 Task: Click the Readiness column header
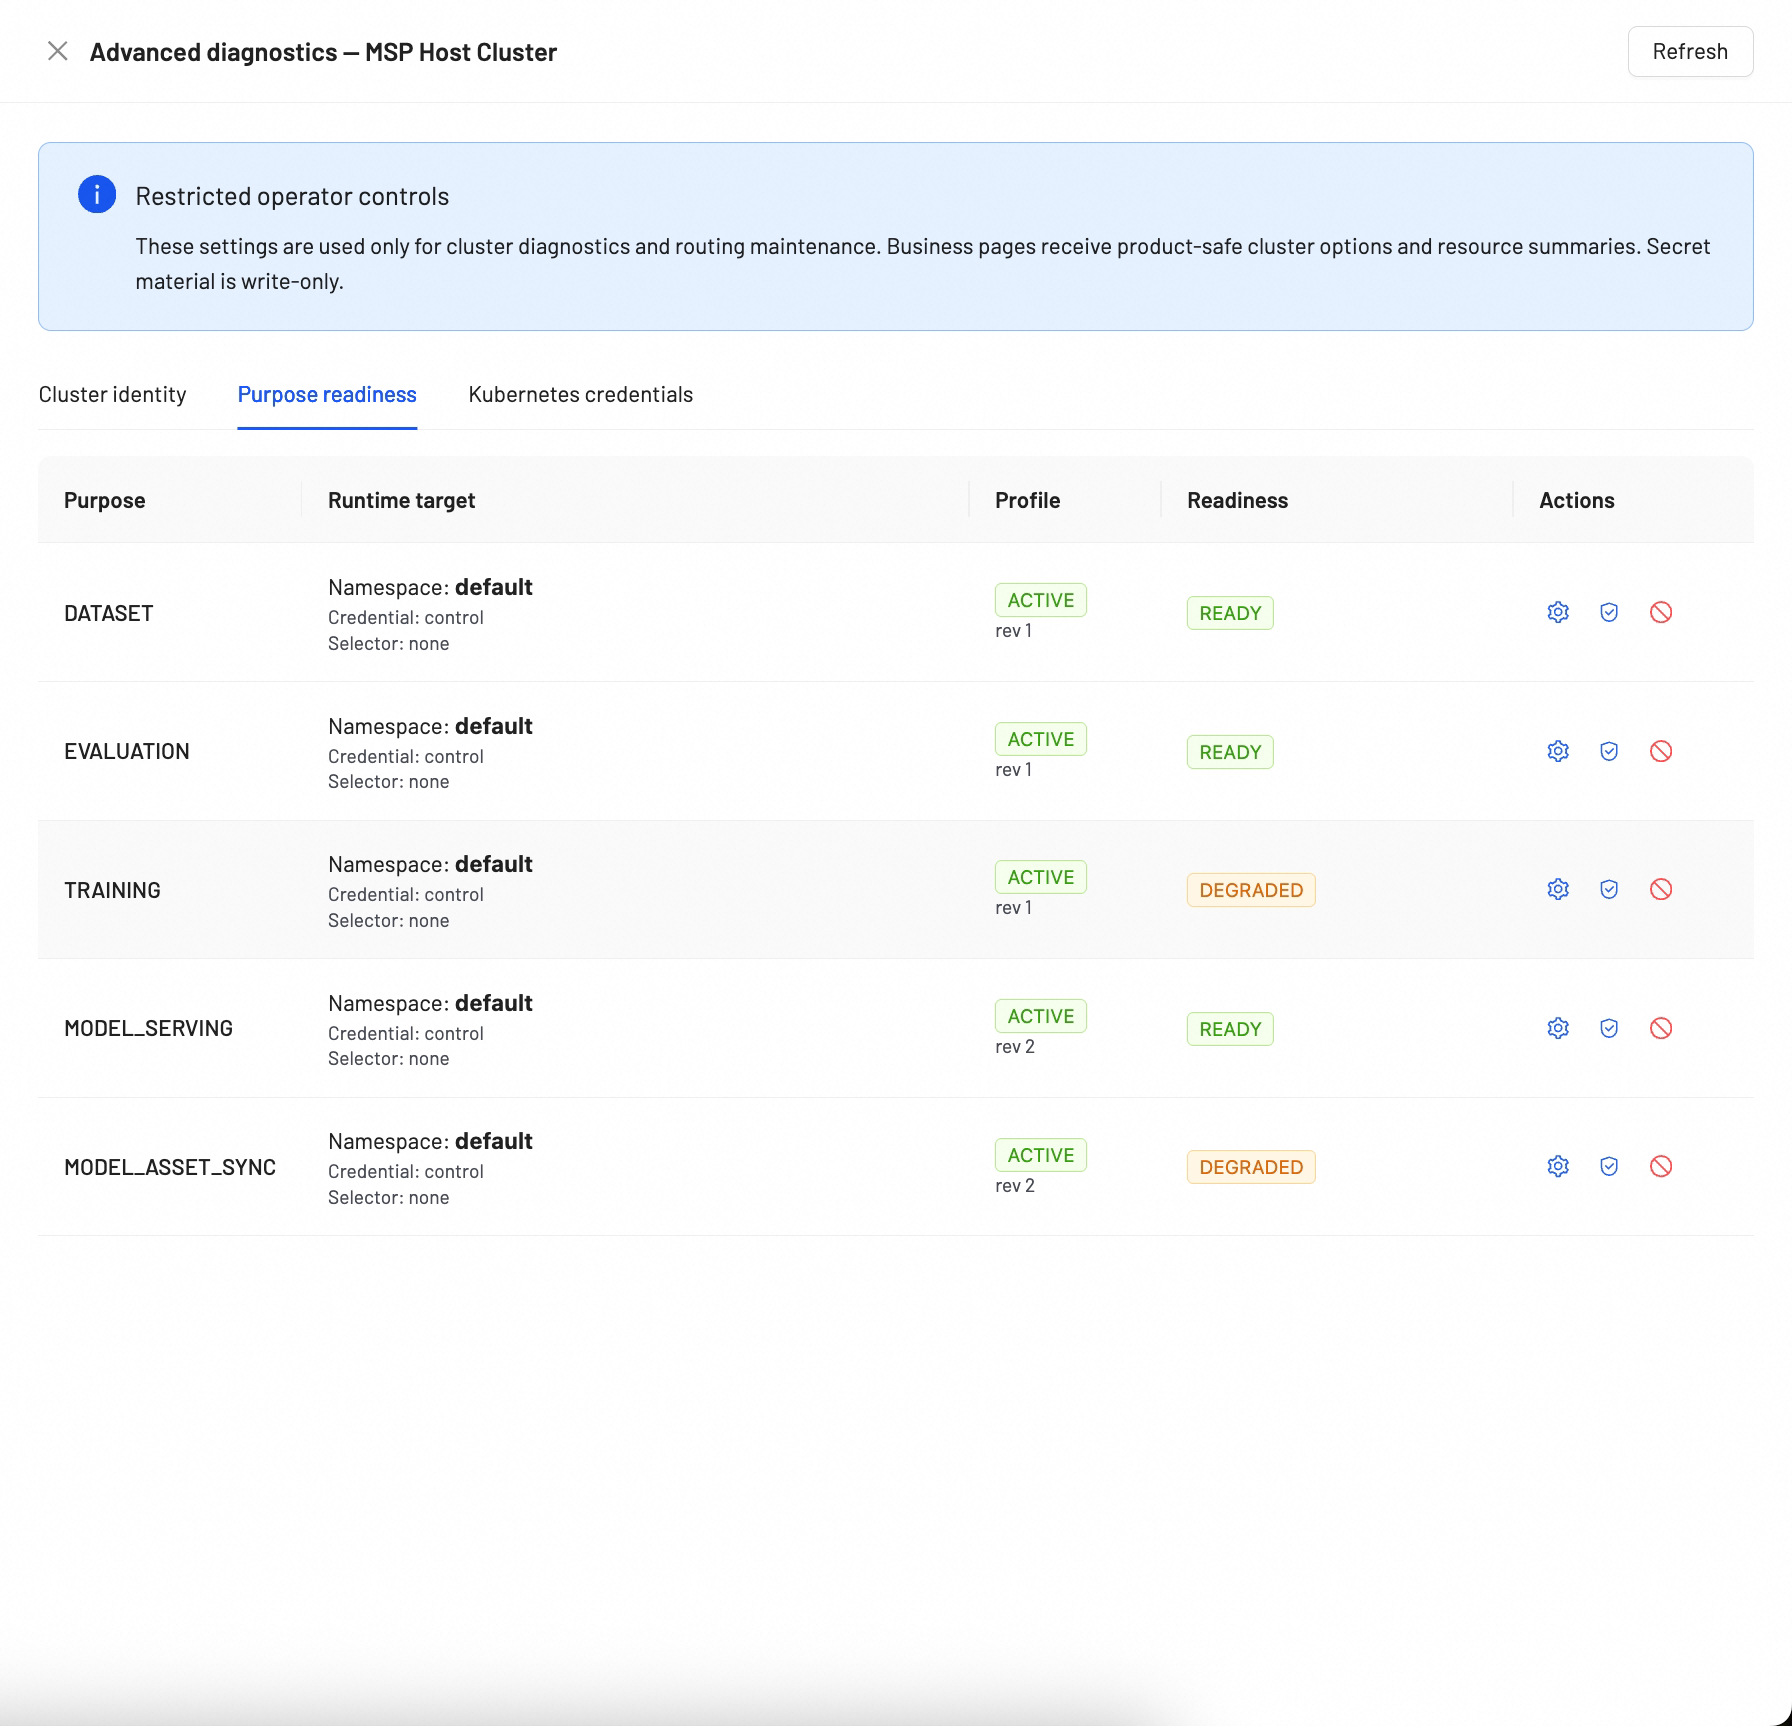[1237, 500]
